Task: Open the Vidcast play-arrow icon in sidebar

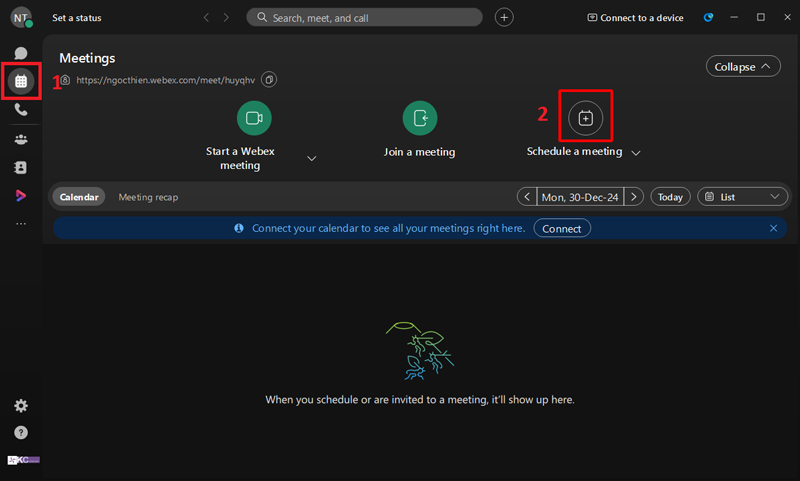Action: coord(21,195)
